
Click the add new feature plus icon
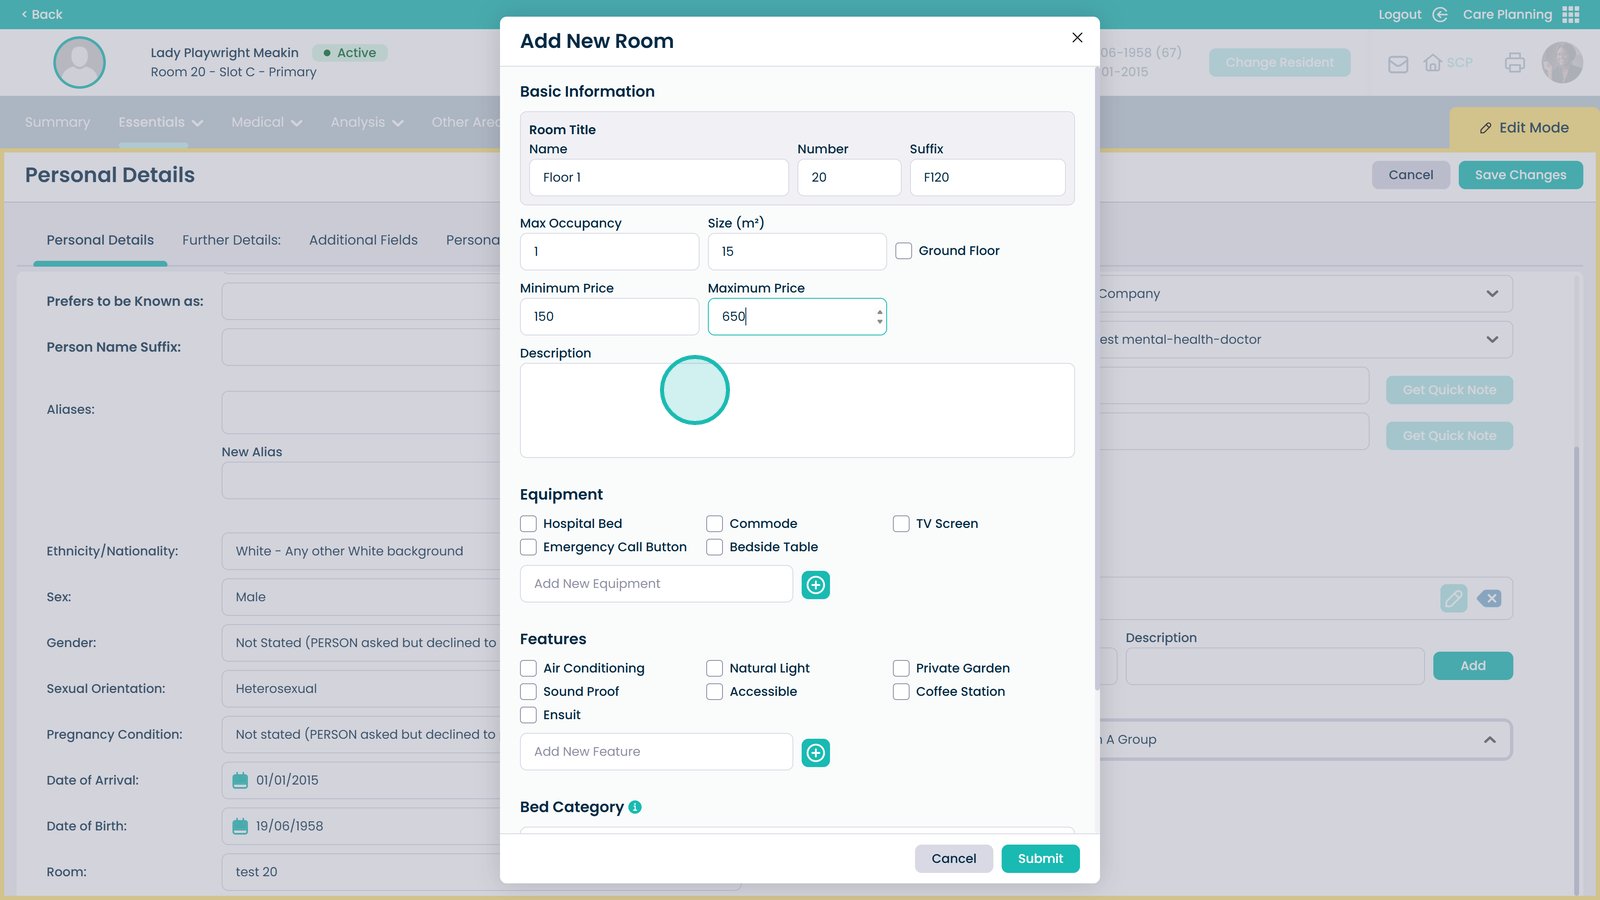[816, 753]
